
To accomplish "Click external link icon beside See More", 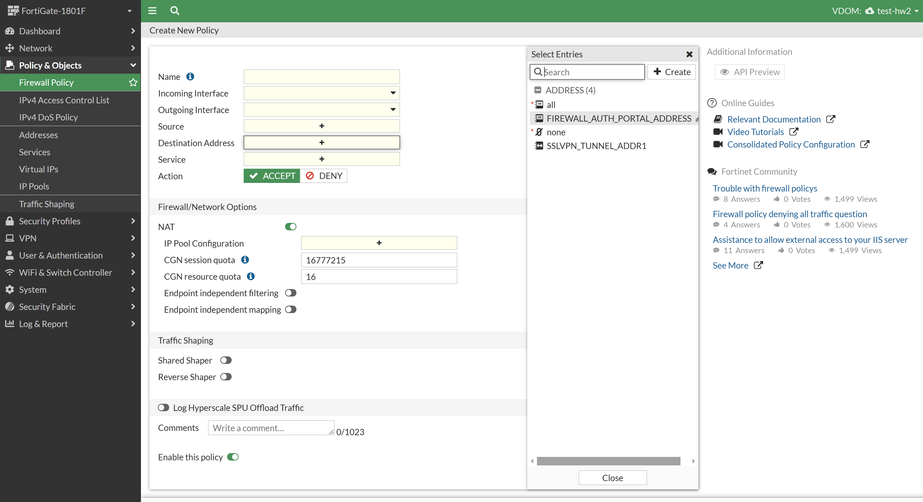I will pyautogui.click(x=758, y=265).
